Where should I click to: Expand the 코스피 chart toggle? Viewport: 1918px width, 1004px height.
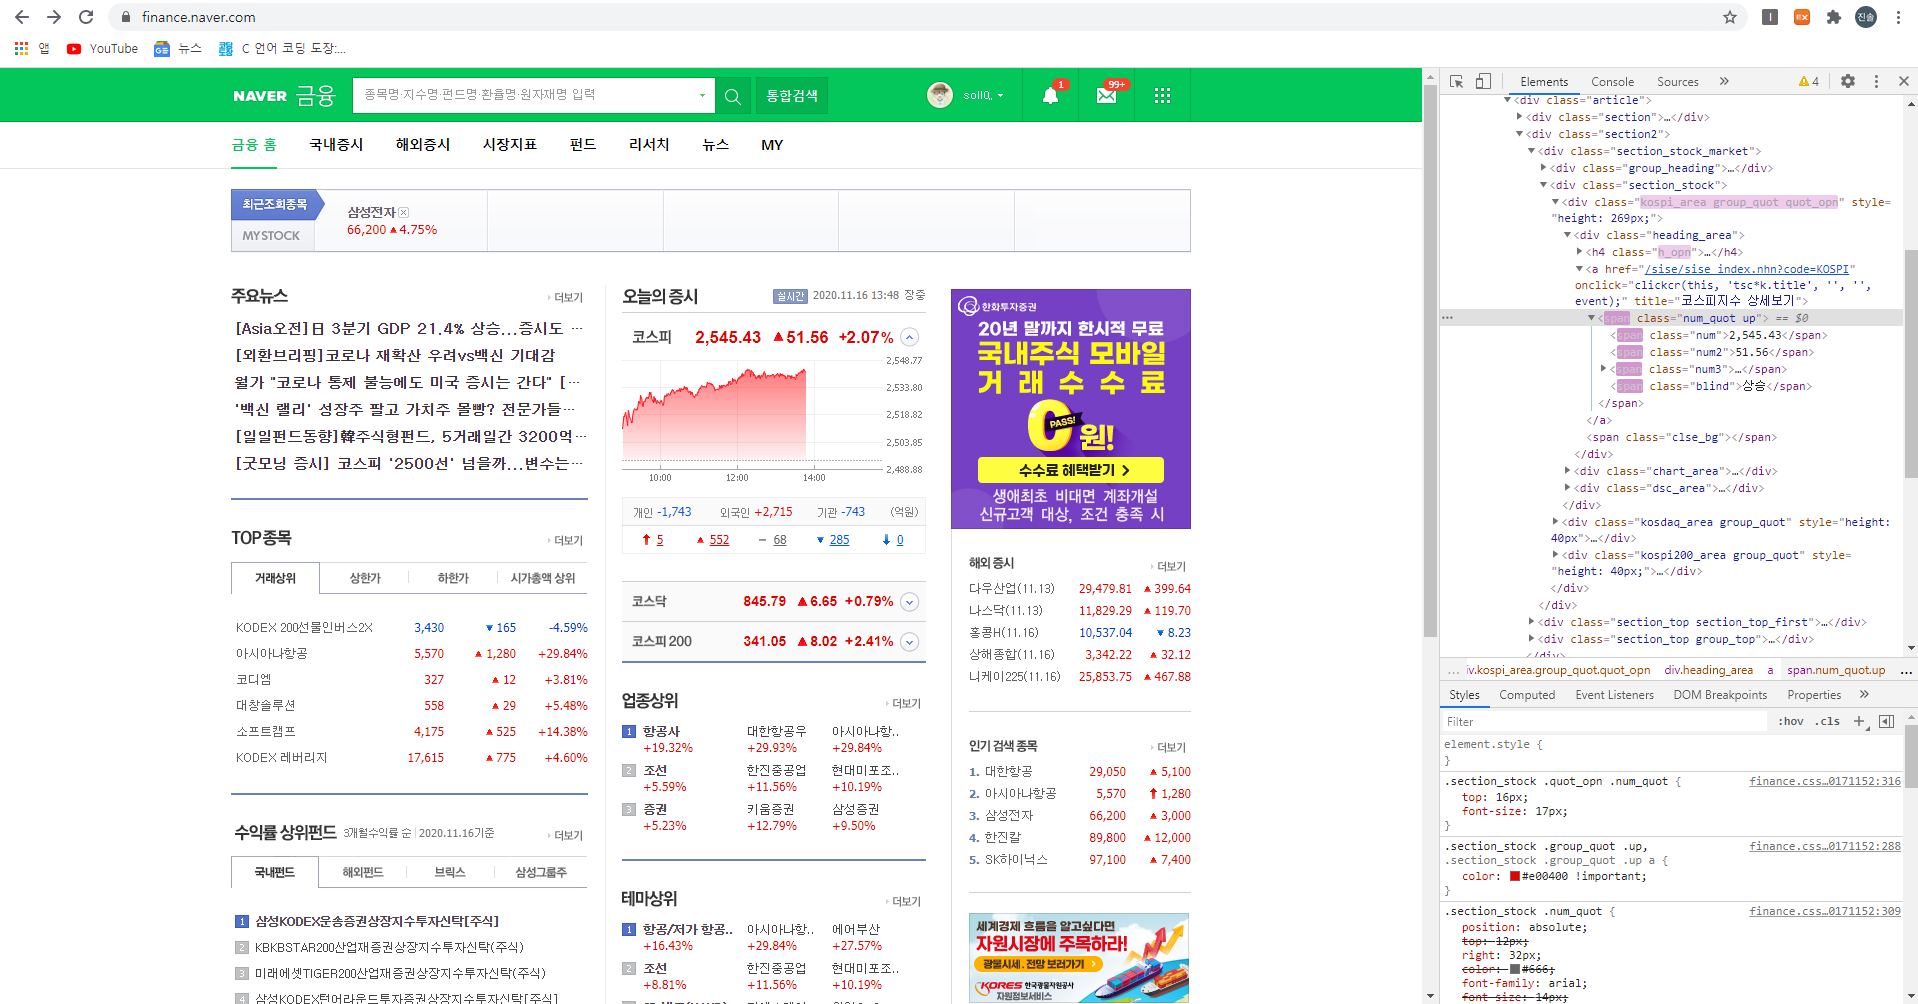pos(909,337)
